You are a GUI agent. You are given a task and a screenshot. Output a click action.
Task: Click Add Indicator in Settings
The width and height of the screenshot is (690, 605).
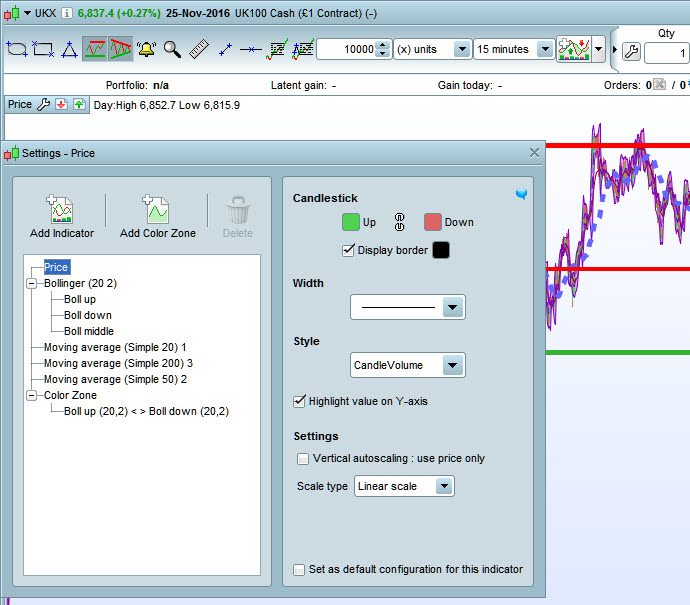62,217
